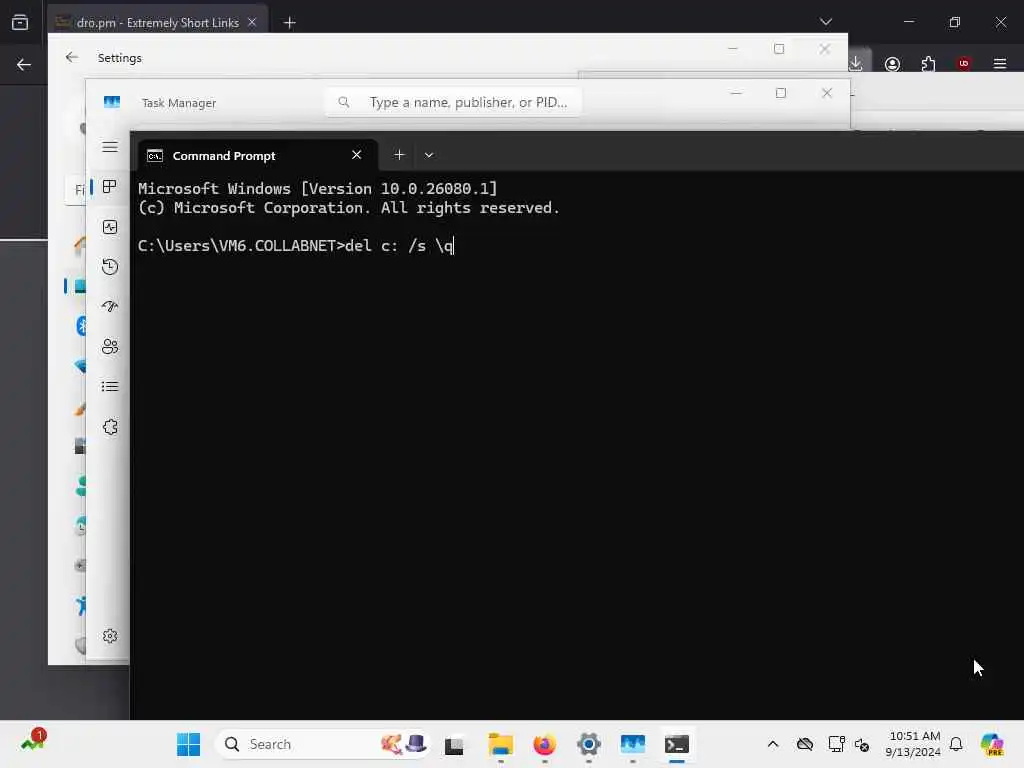Switch to Terminal on taskbar
1024x768 pixels.
[x=677, y=744]
